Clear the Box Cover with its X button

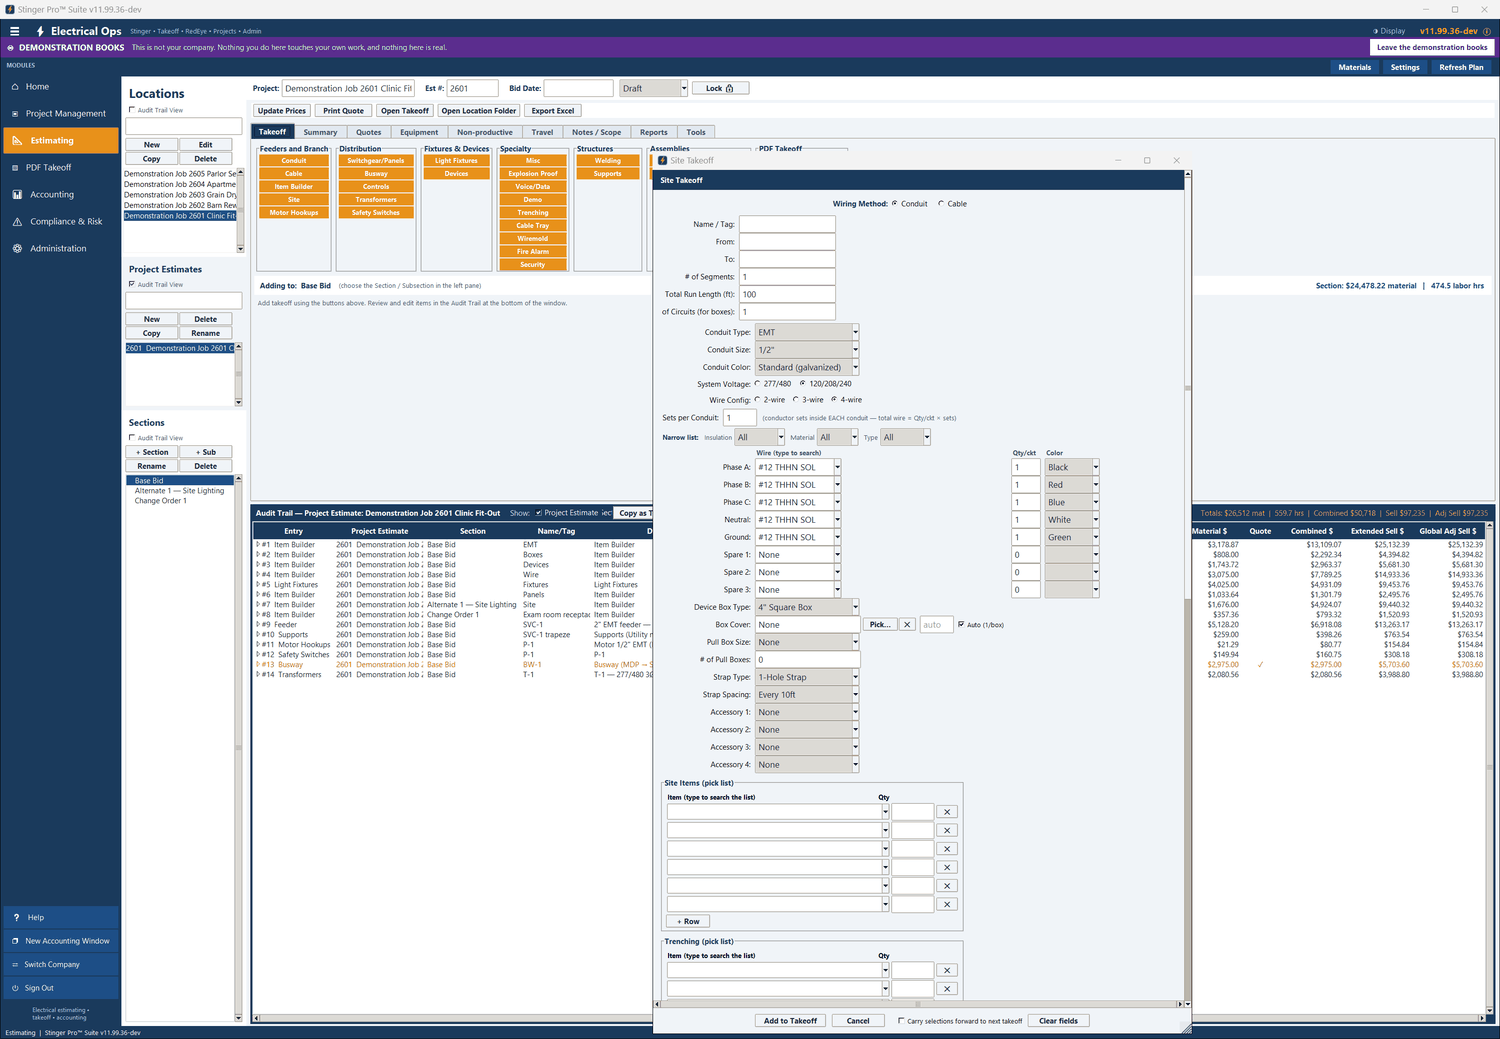[x=907, y=625]
